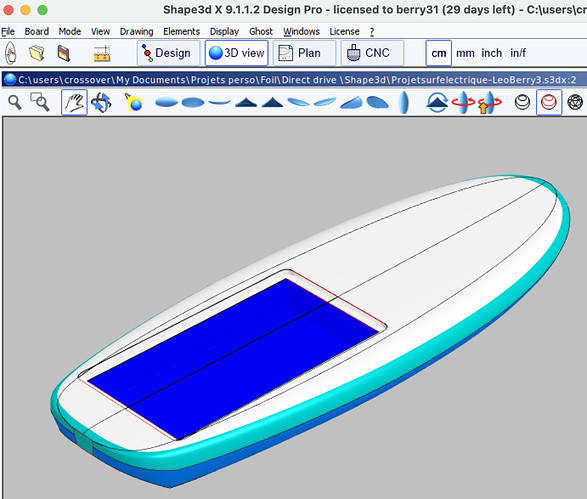Click the new board icon
The image size is (587, 499).
(x=11, y=53)
